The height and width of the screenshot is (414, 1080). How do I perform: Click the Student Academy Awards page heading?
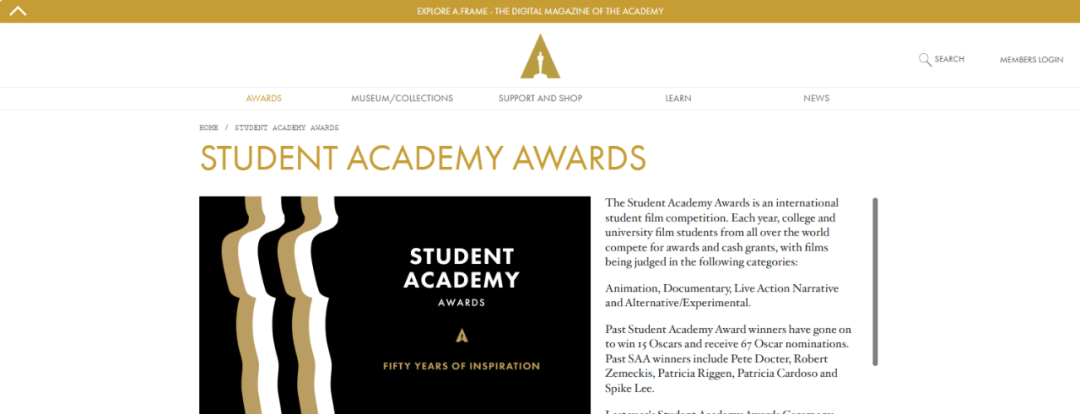[x=423, y=158]
